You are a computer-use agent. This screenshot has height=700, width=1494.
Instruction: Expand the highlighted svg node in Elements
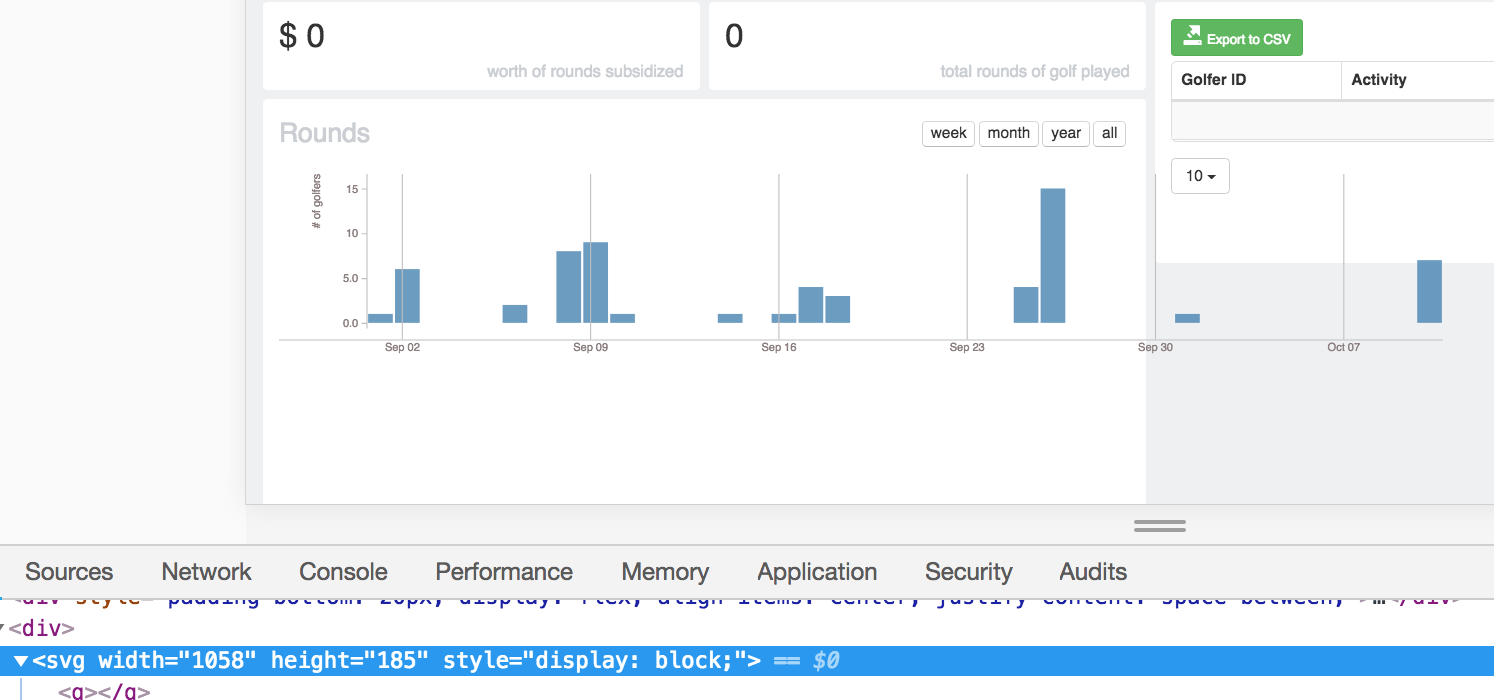[x=21, y=660]
